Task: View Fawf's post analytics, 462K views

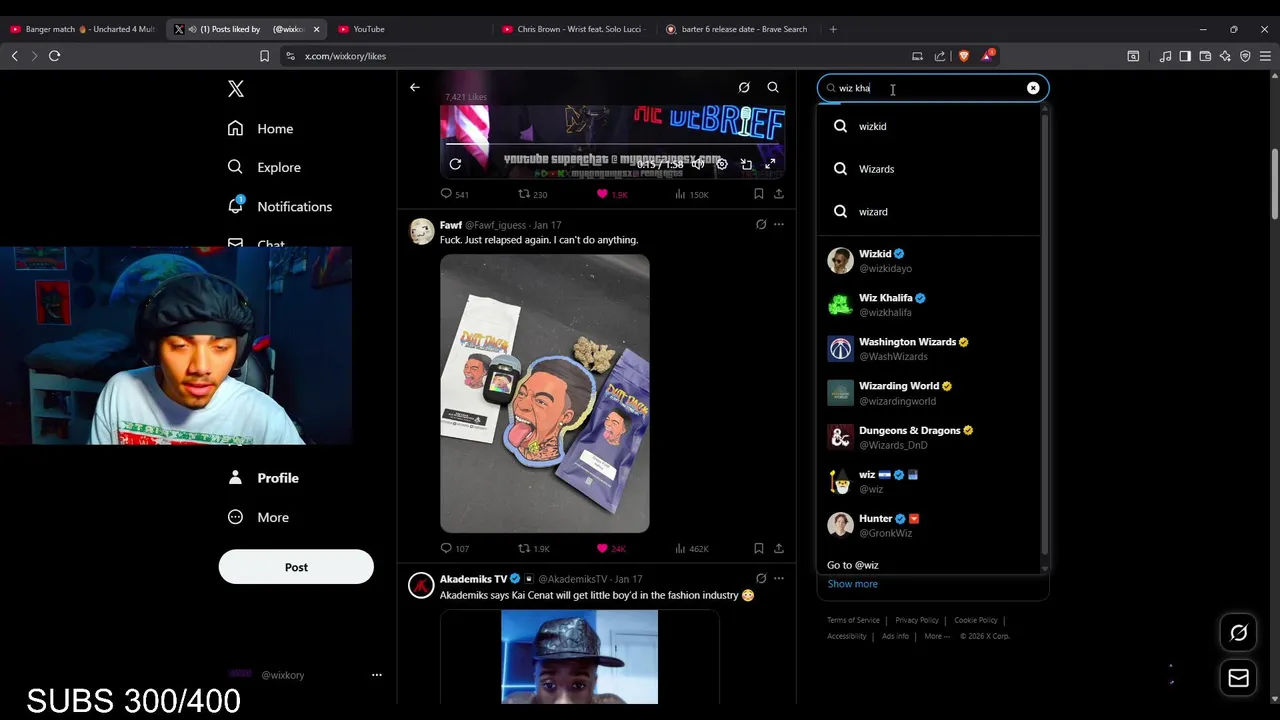Action: point(692,548)
